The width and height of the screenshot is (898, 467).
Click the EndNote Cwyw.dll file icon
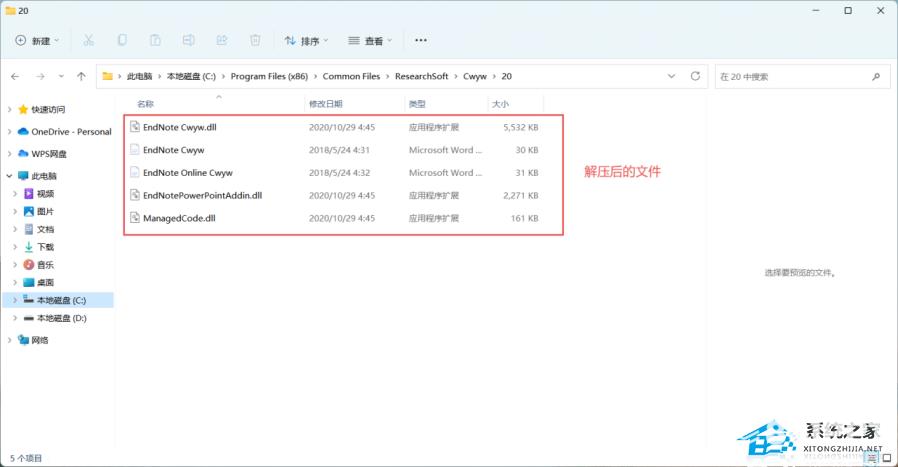(x=135, y=127)
